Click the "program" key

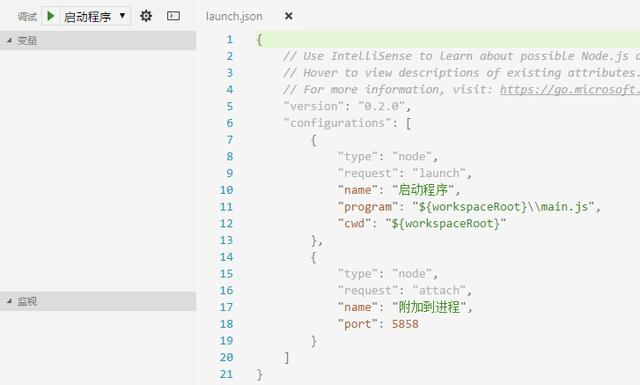(368, 207)
